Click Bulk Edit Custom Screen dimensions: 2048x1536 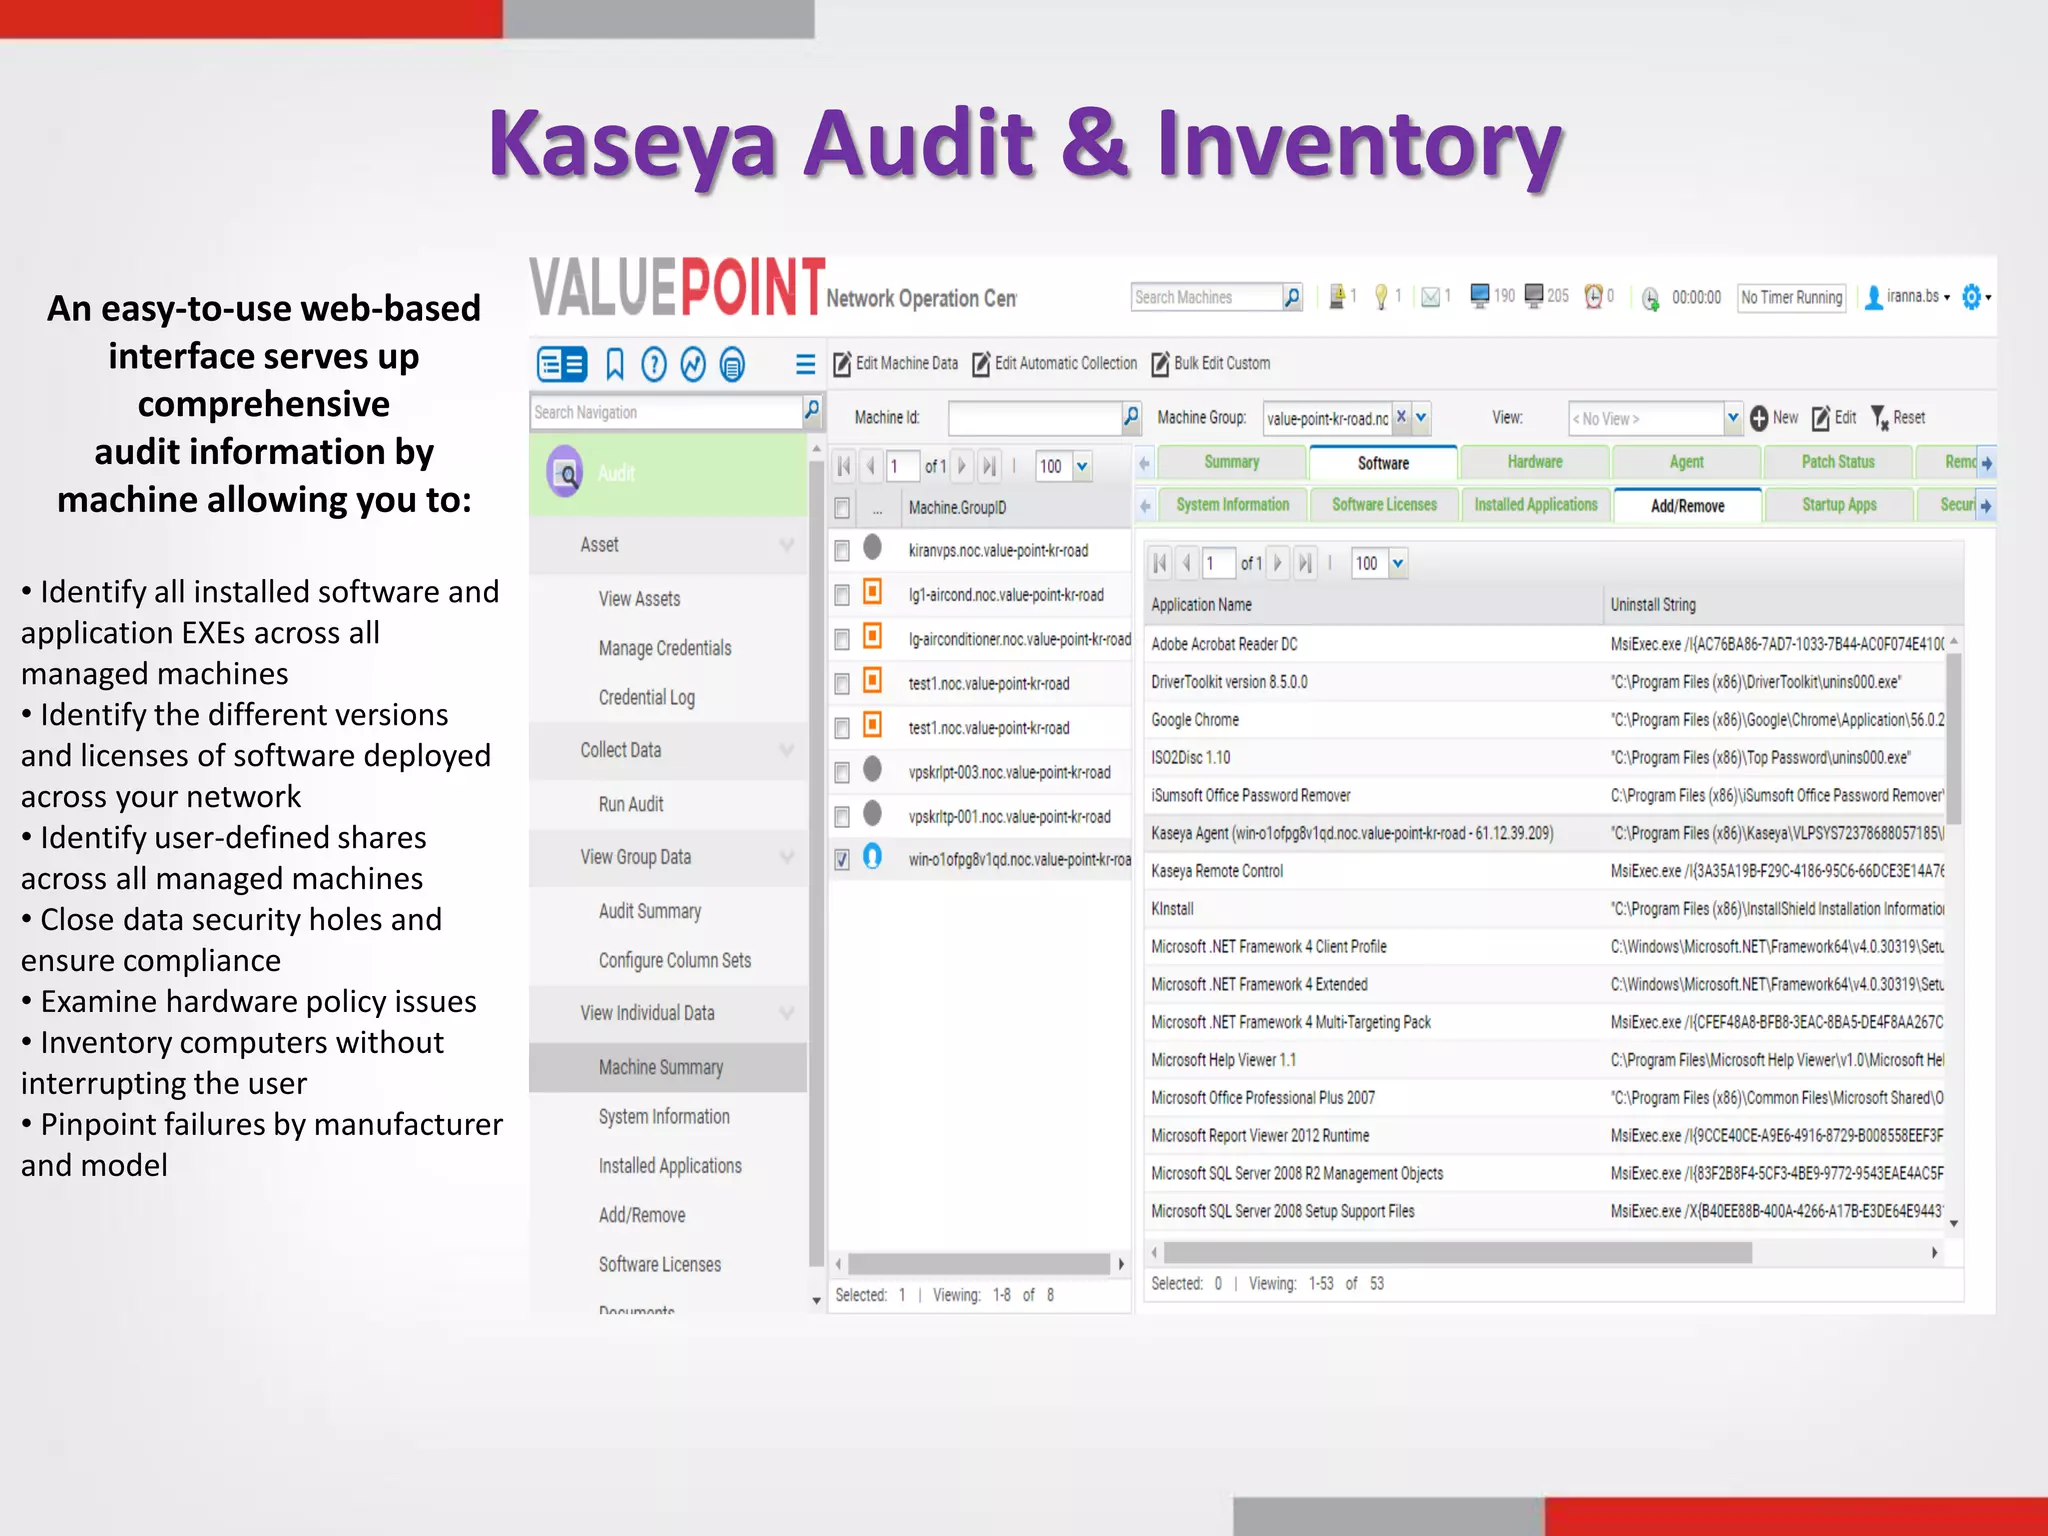[x=1210, y=363]
